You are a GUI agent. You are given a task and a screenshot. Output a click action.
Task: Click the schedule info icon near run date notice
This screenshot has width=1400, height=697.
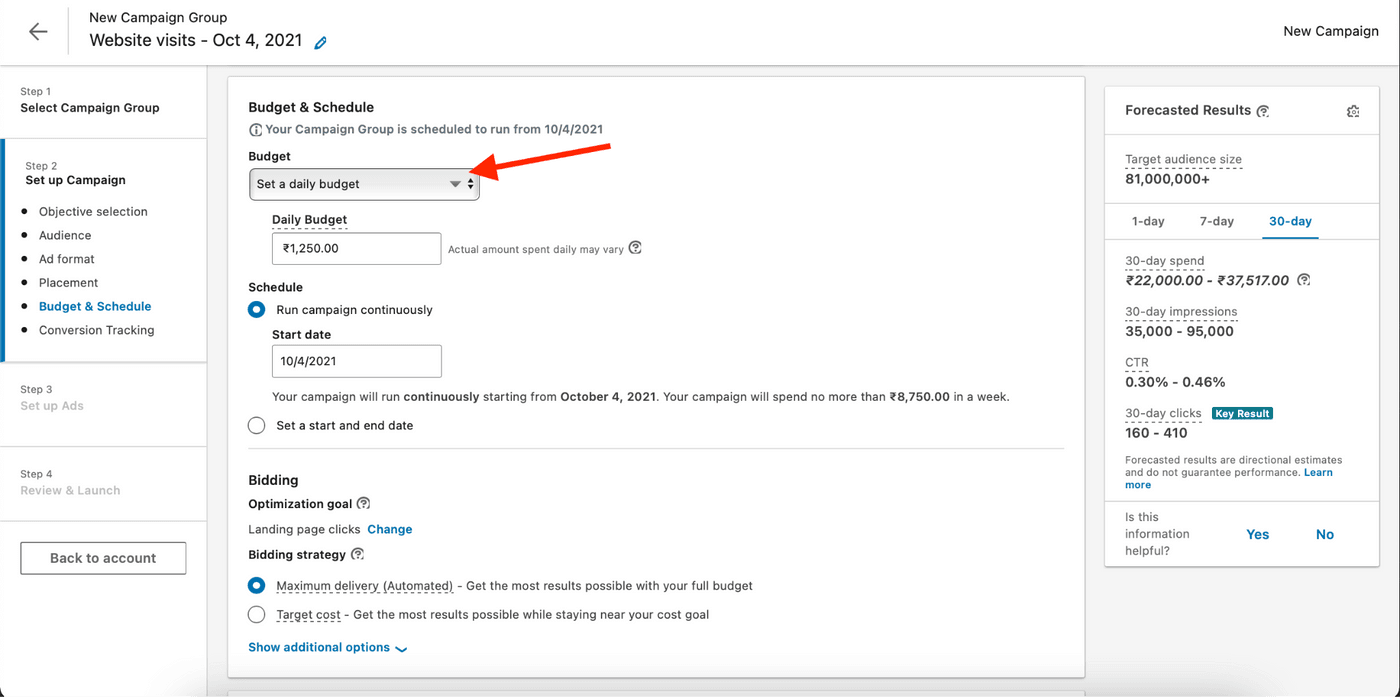point(256,128)
